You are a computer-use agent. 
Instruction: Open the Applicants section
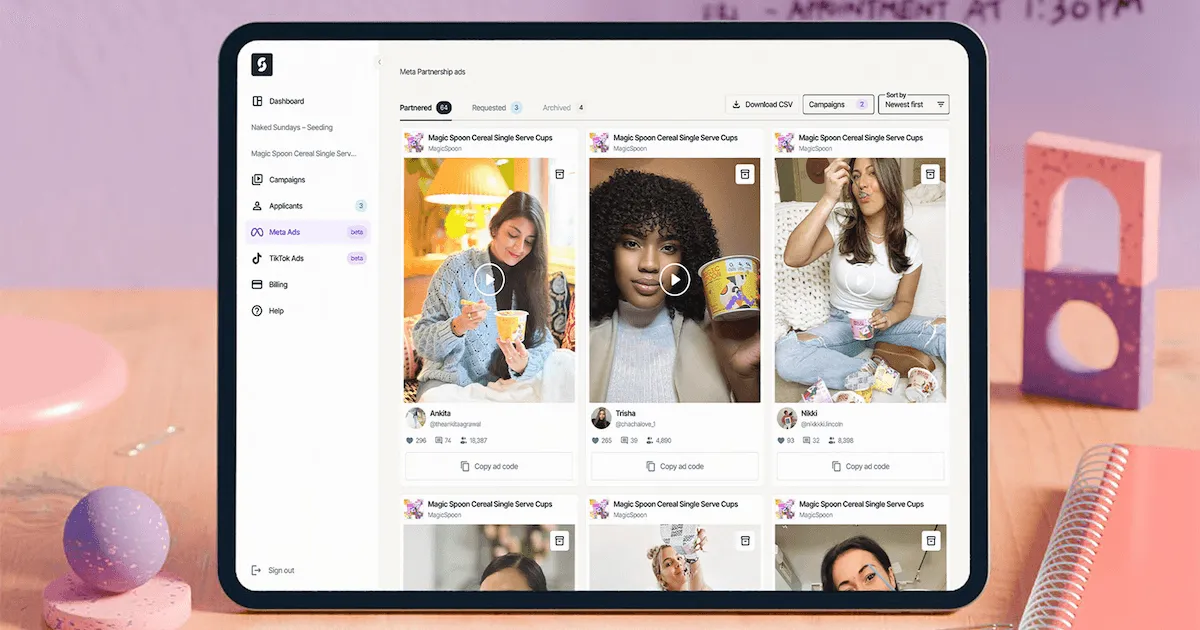point(308,206)
